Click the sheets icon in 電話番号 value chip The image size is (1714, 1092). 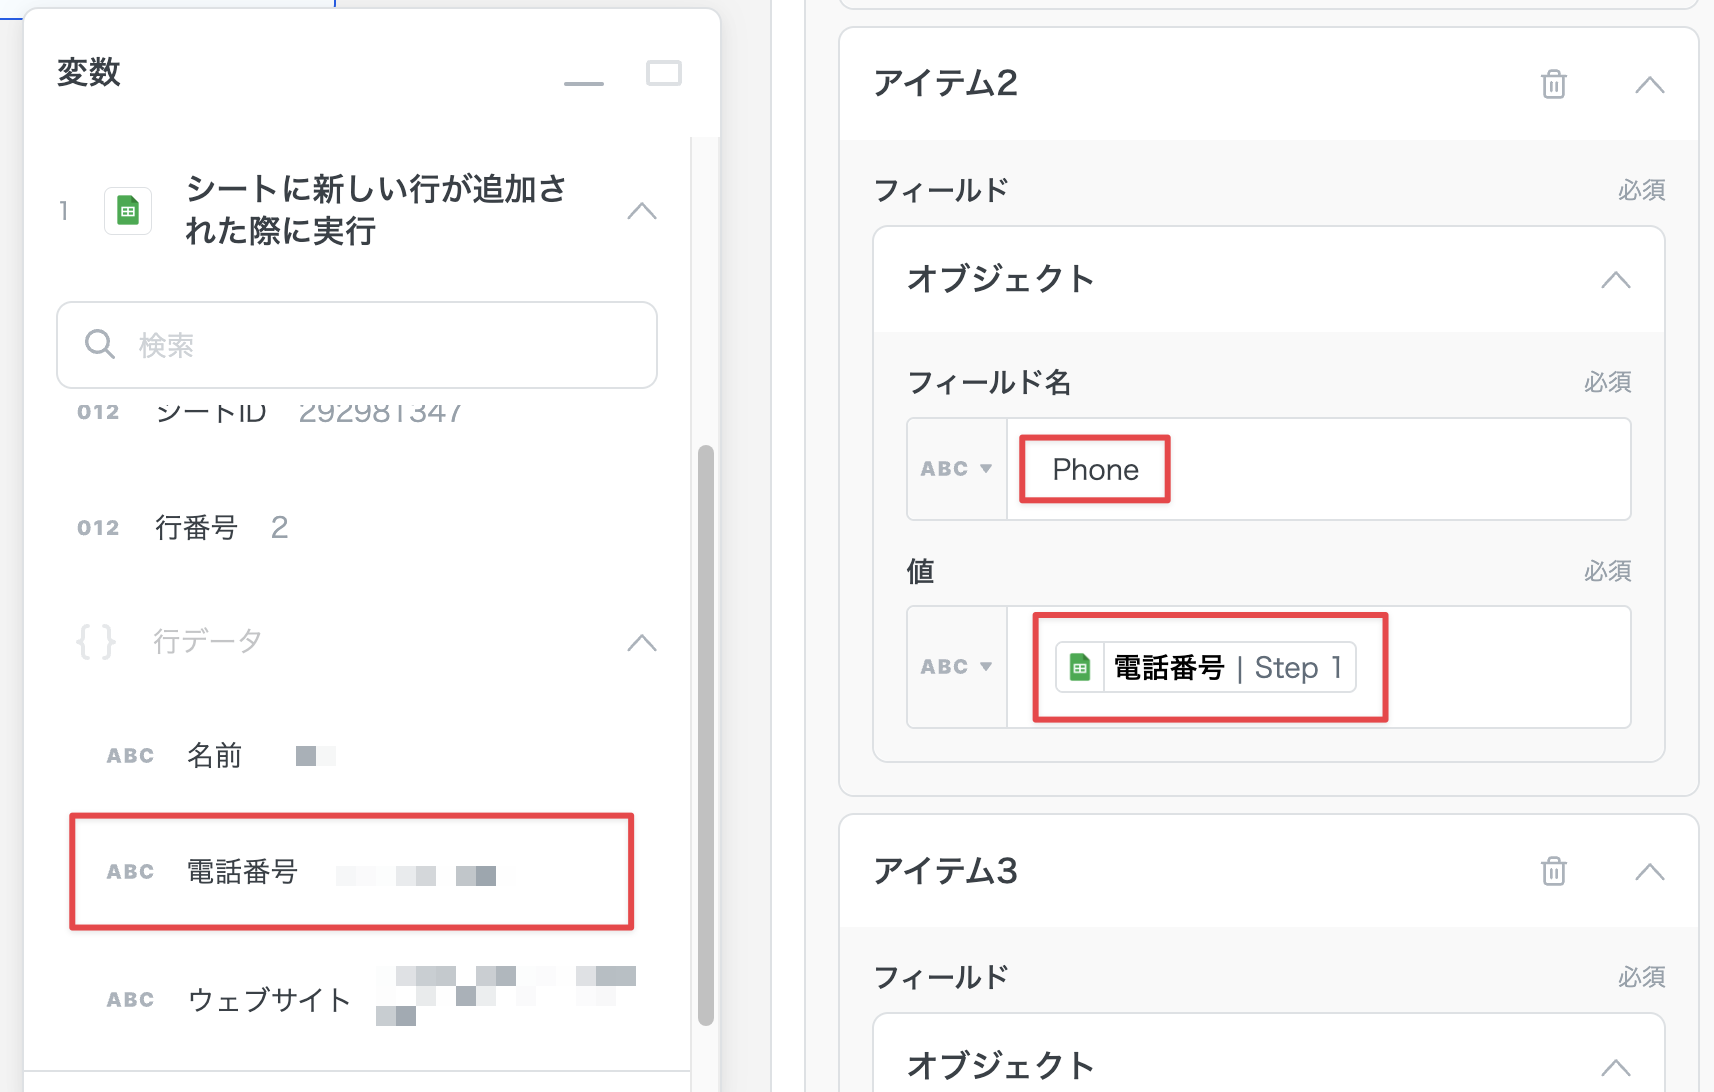(x=1080, y=668)
